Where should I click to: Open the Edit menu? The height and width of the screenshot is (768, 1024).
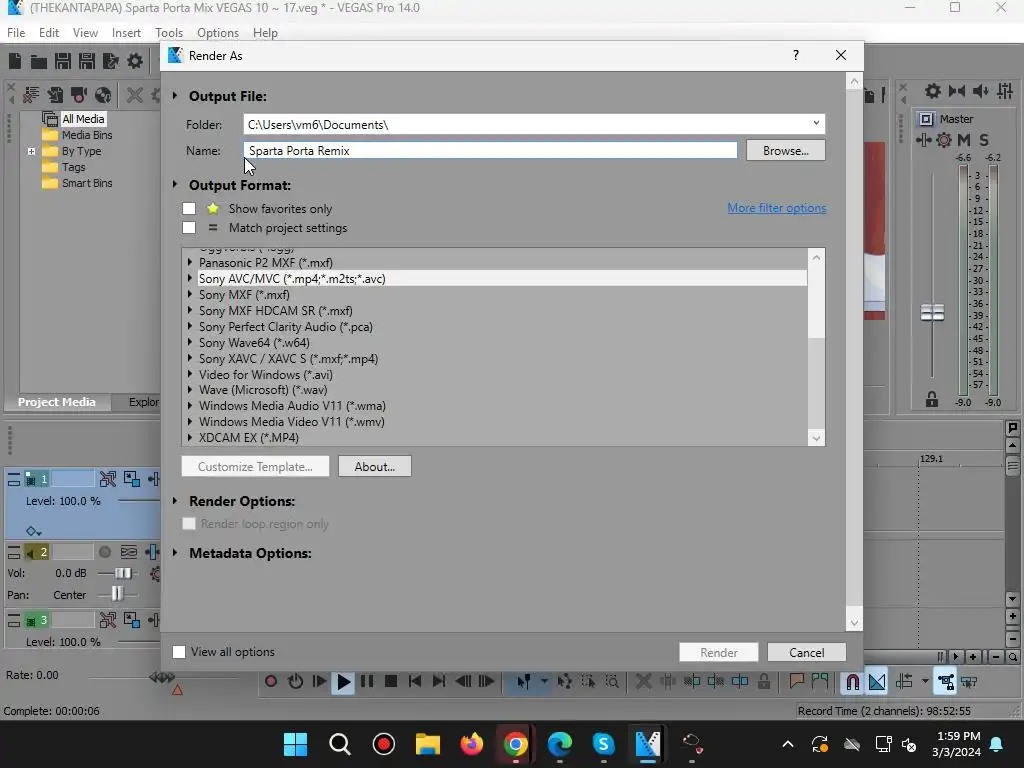click(x=48, y=33)
